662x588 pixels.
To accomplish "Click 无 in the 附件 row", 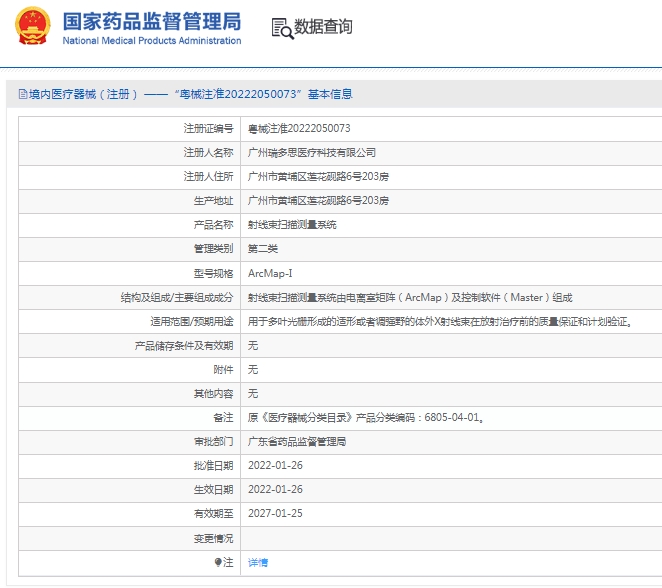I will tap(253, 370).
